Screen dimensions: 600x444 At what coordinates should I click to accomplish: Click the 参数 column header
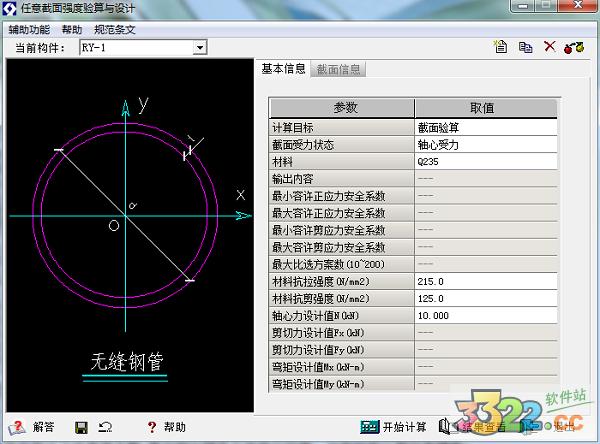342,108
